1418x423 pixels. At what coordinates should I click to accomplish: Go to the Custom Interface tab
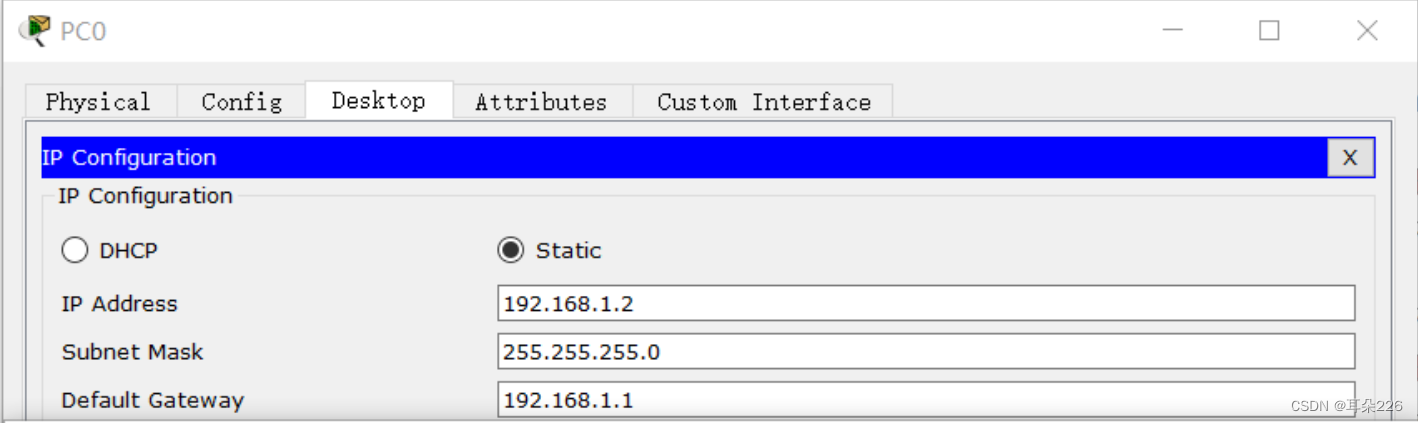[763, 102]
